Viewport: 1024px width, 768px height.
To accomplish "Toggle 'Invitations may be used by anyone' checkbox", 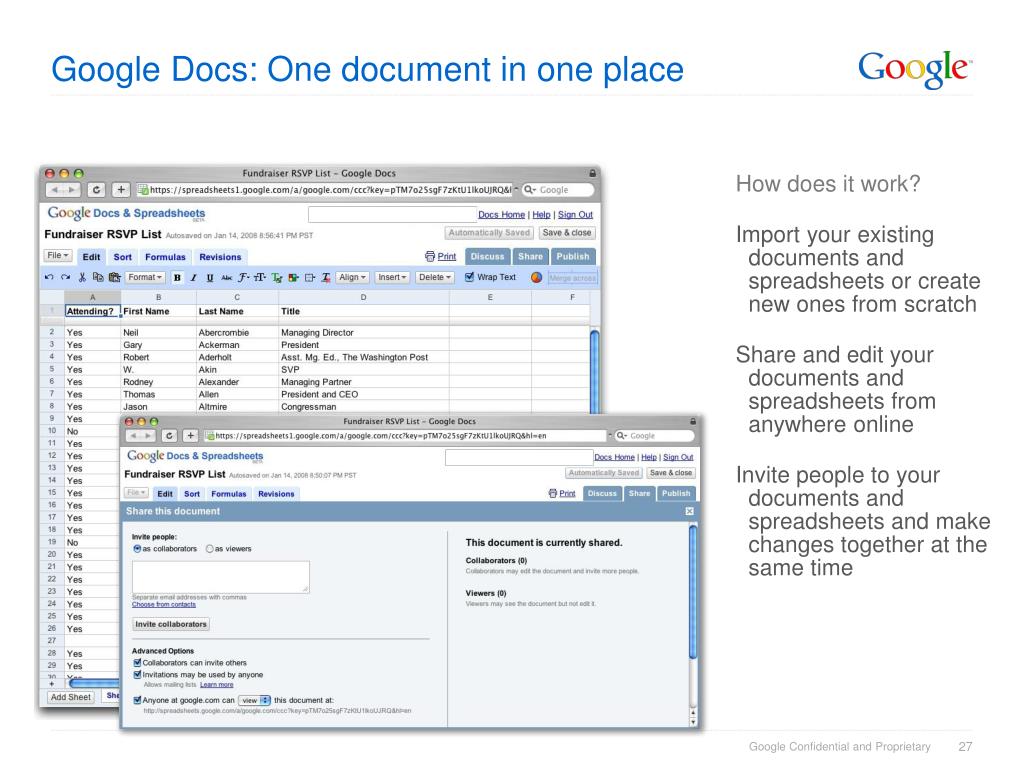I will [137, 675].
